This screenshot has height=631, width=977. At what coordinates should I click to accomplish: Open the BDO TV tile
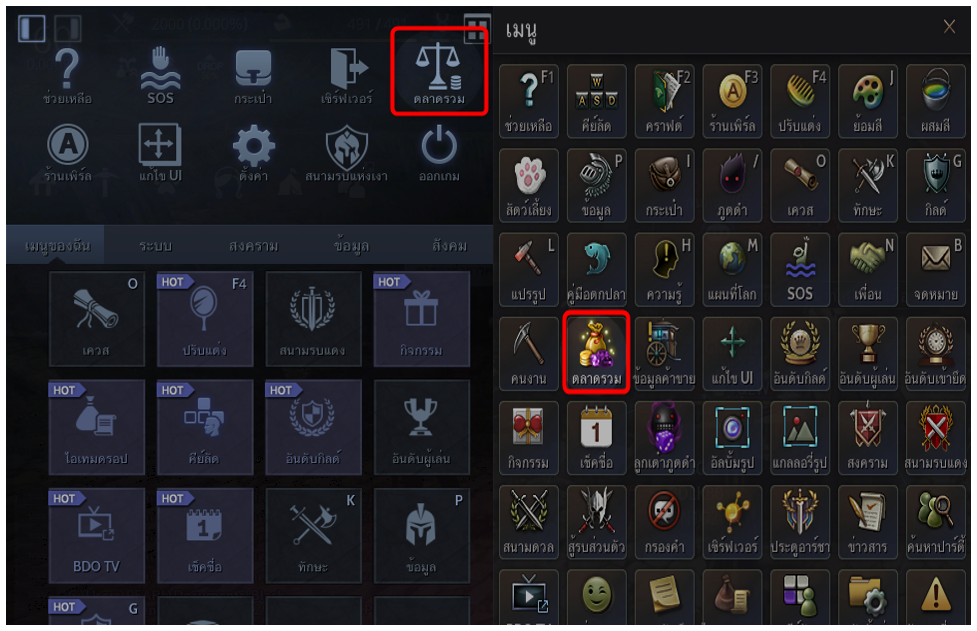(x=96, y=536)
